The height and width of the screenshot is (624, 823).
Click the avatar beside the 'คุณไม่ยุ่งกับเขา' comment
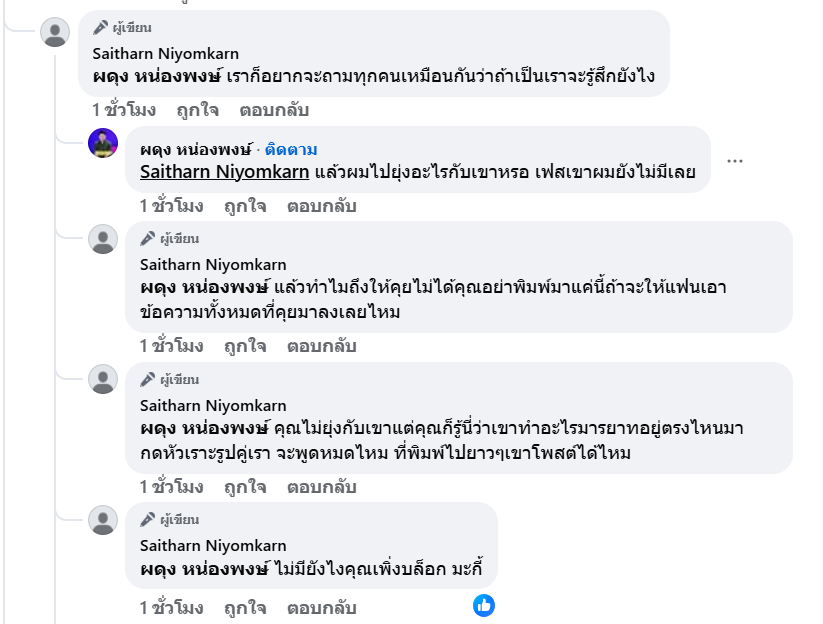click(103, 379)
